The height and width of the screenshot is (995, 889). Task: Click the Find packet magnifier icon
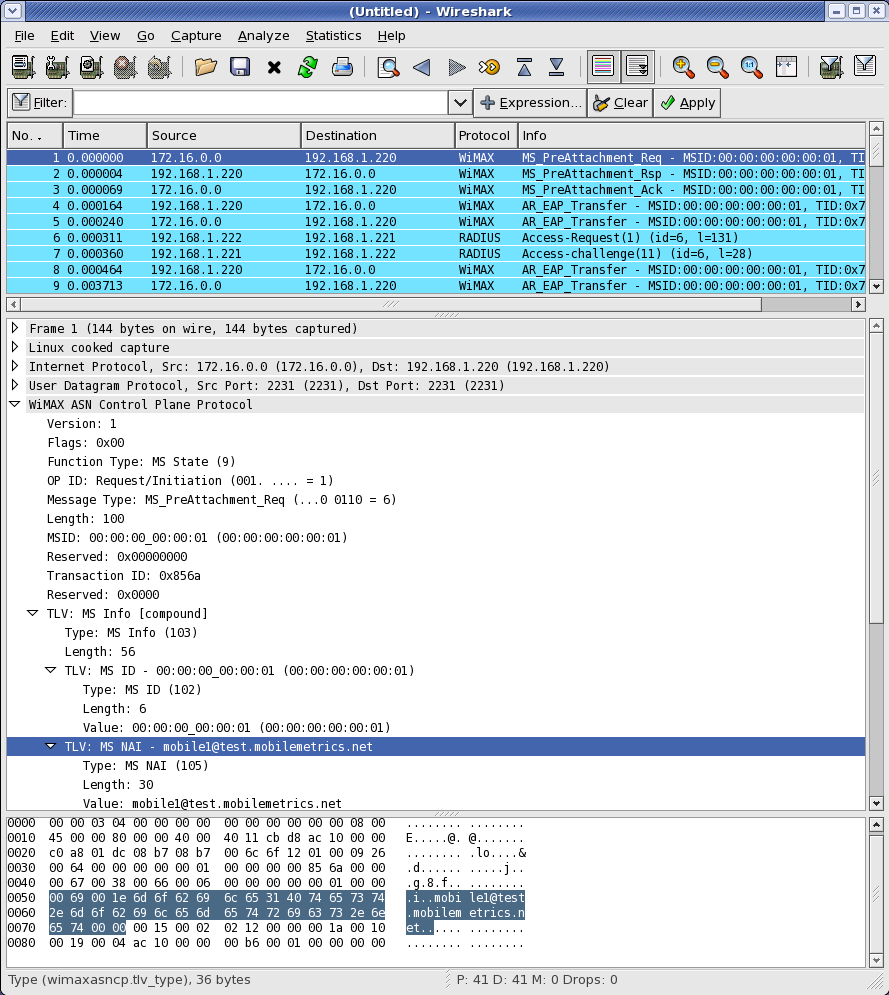click(x=388, y=67)
